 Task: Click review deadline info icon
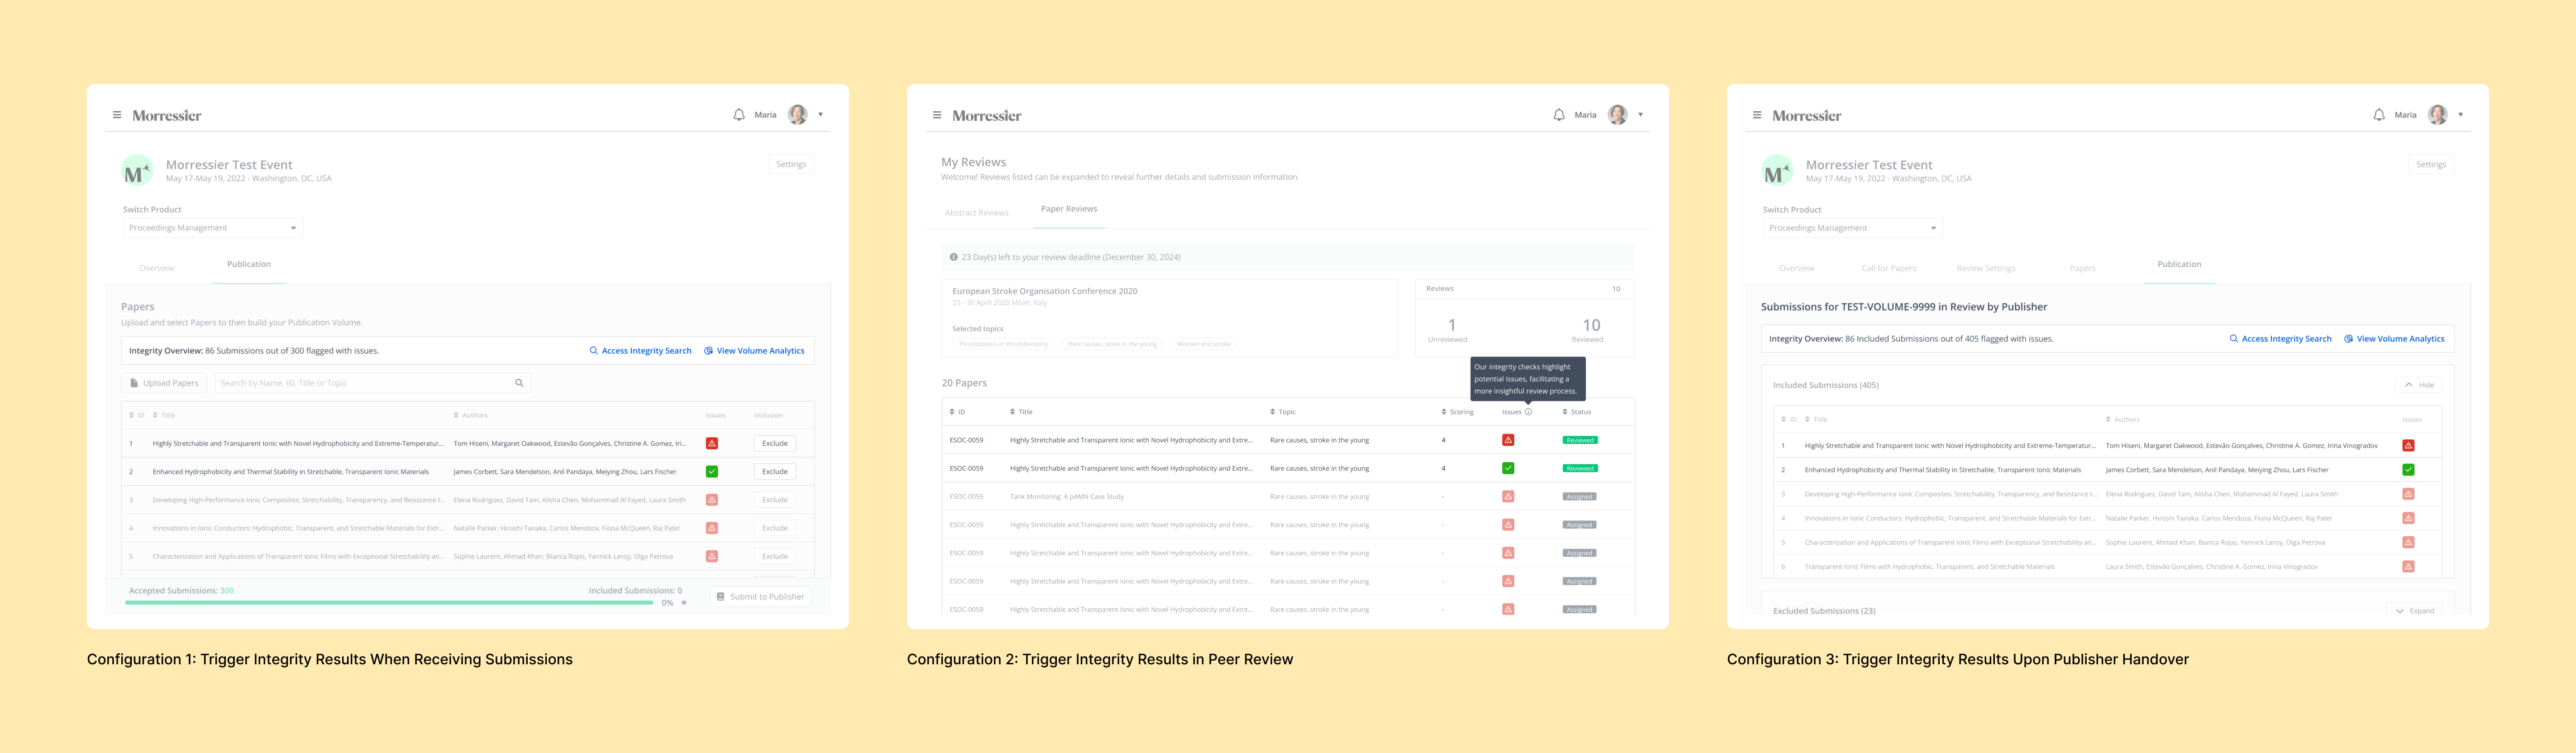coord(953,257)
